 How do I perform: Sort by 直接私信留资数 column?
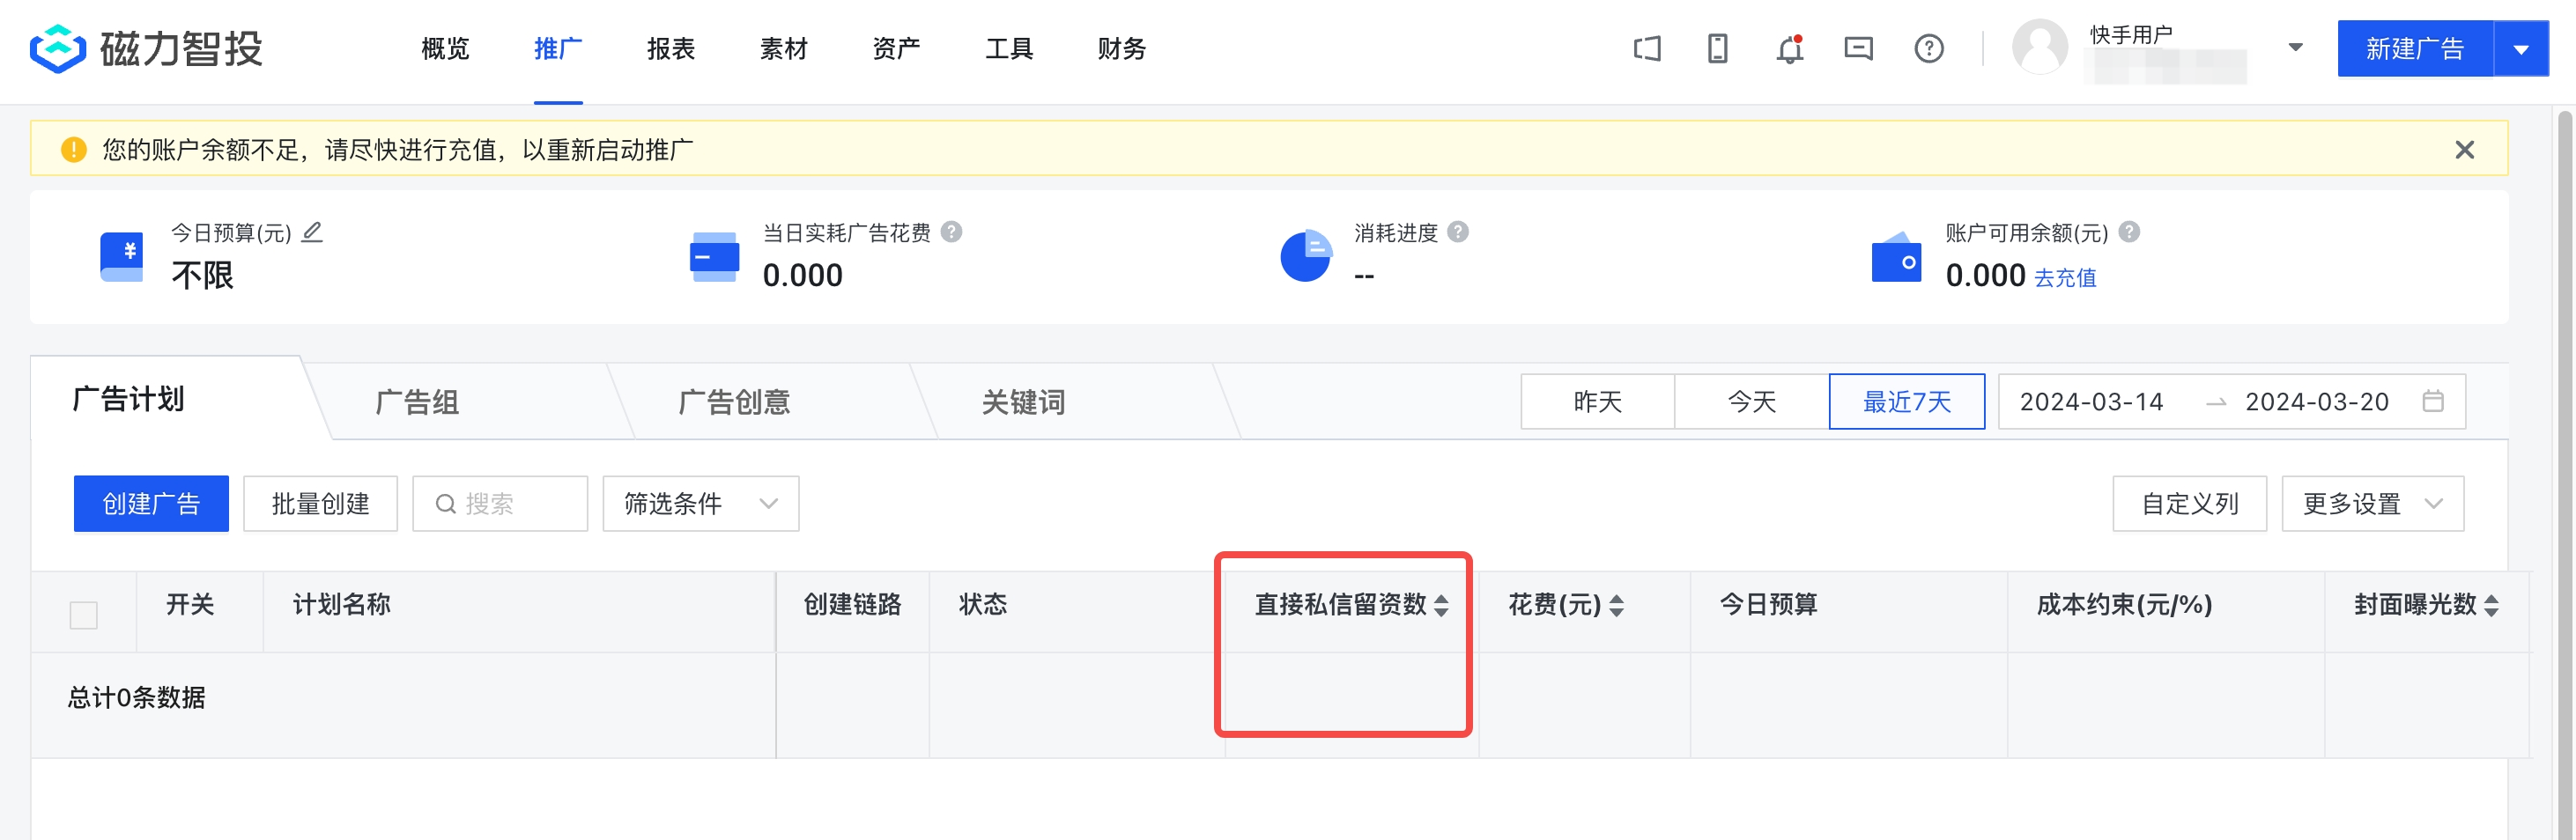coord(1441,605)
